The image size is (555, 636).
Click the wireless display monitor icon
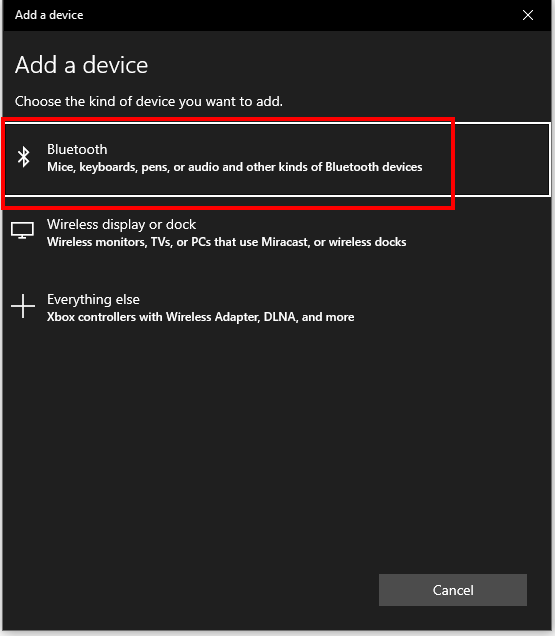22,230
